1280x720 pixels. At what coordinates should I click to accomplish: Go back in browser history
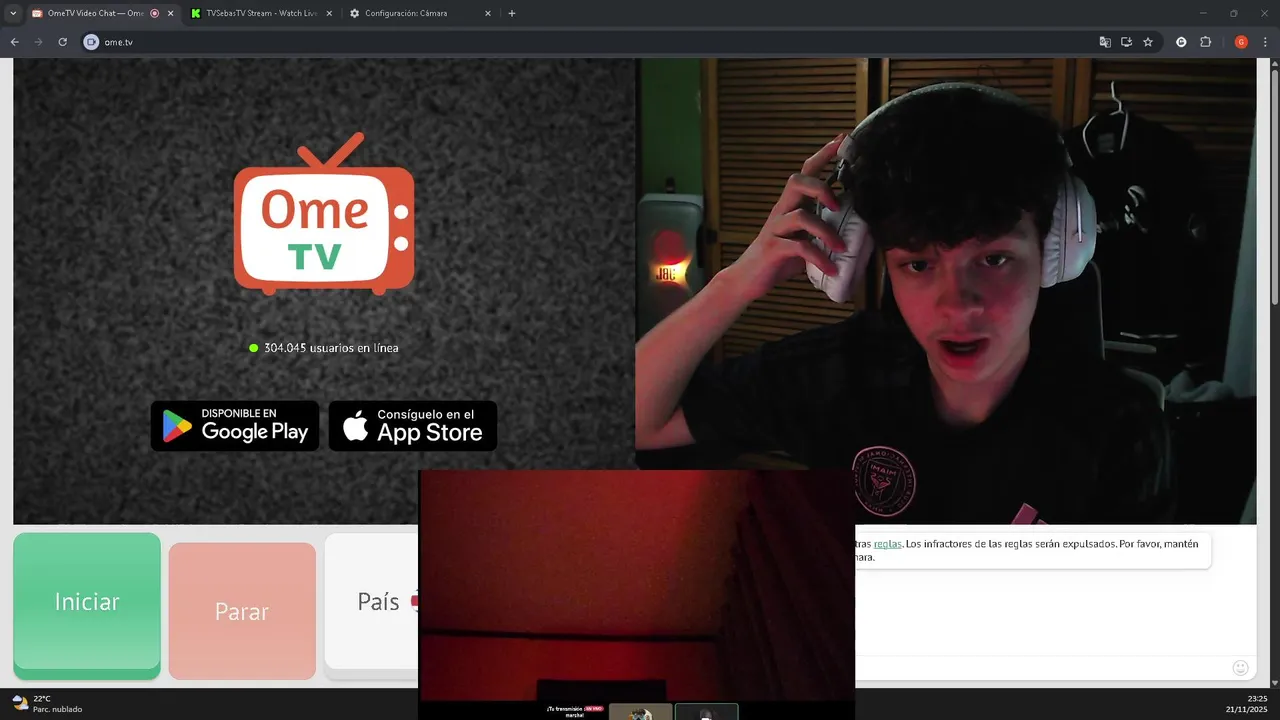pyautogui.click(x=14, y=42)
